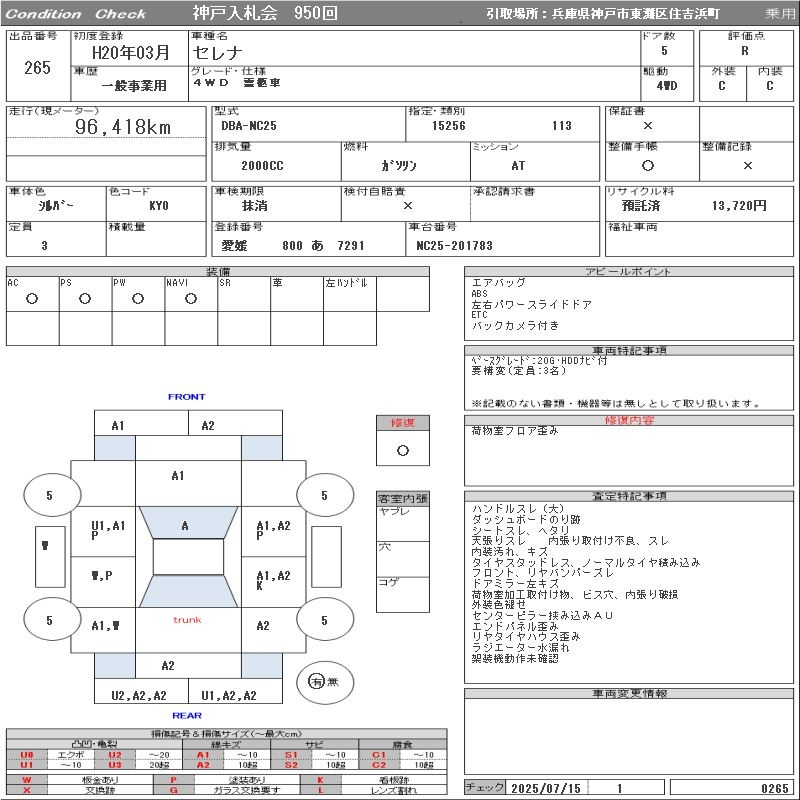This screenshot has width=800, height=800.
Task: Click the model code DBA-NC25
Action: pos(249,126)
